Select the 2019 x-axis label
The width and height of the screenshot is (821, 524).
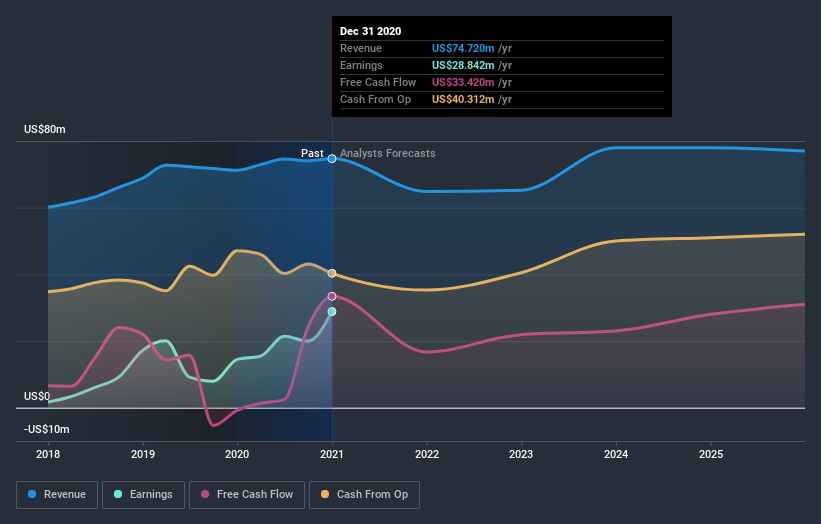click(x=142, y=454)
